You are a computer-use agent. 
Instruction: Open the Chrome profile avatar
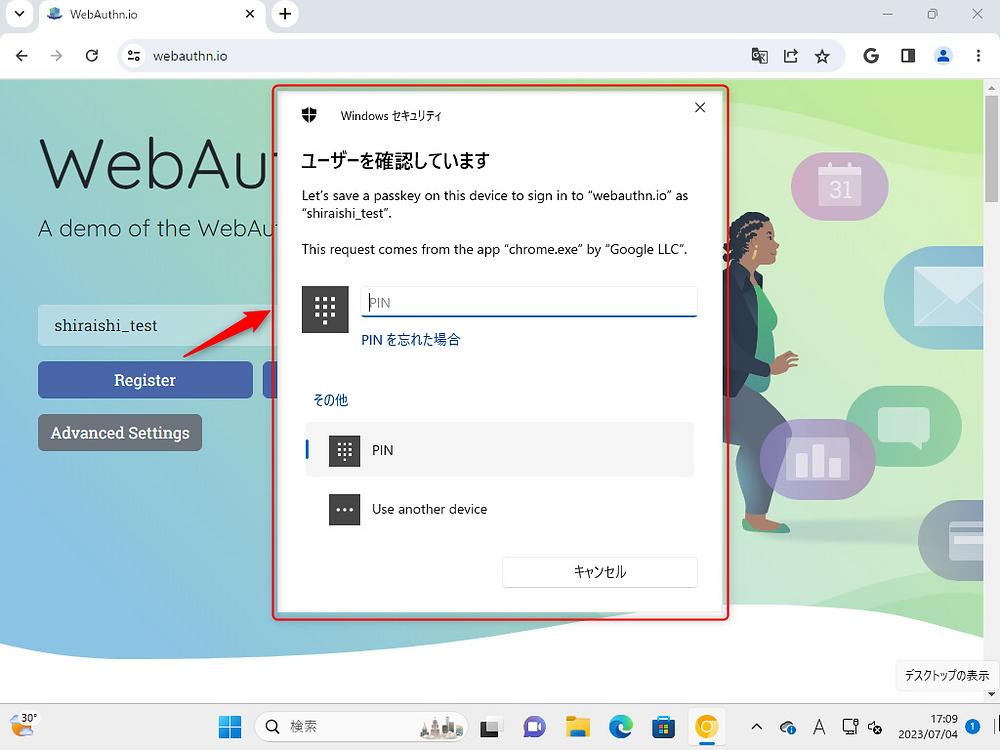tap(943, 56)
